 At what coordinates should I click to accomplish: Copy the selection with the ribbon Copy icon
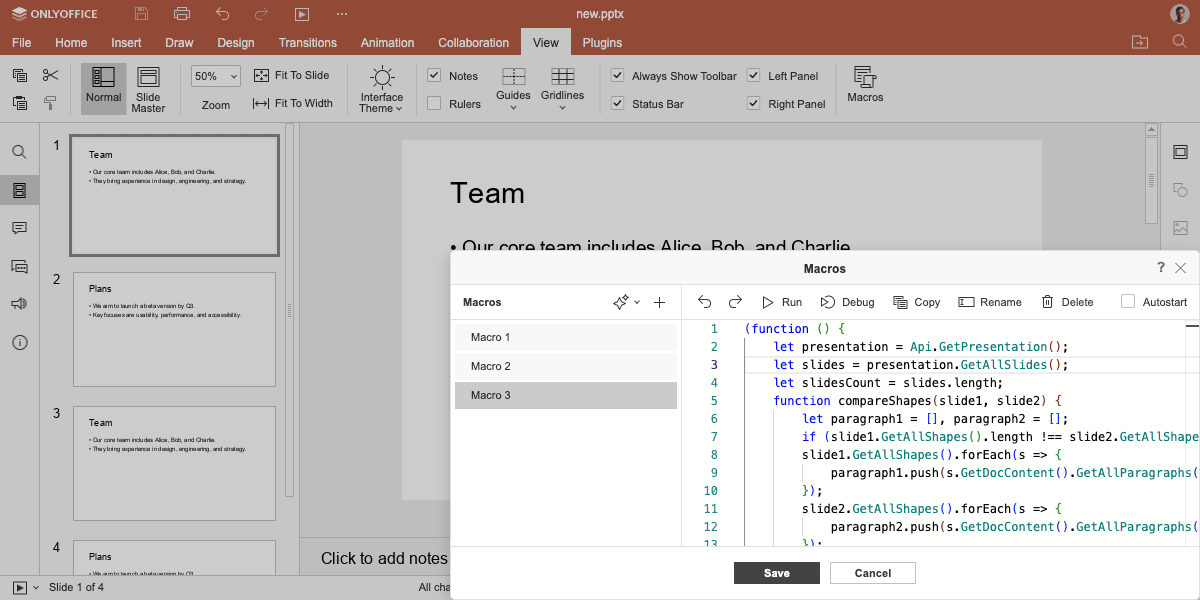[20, 75]
